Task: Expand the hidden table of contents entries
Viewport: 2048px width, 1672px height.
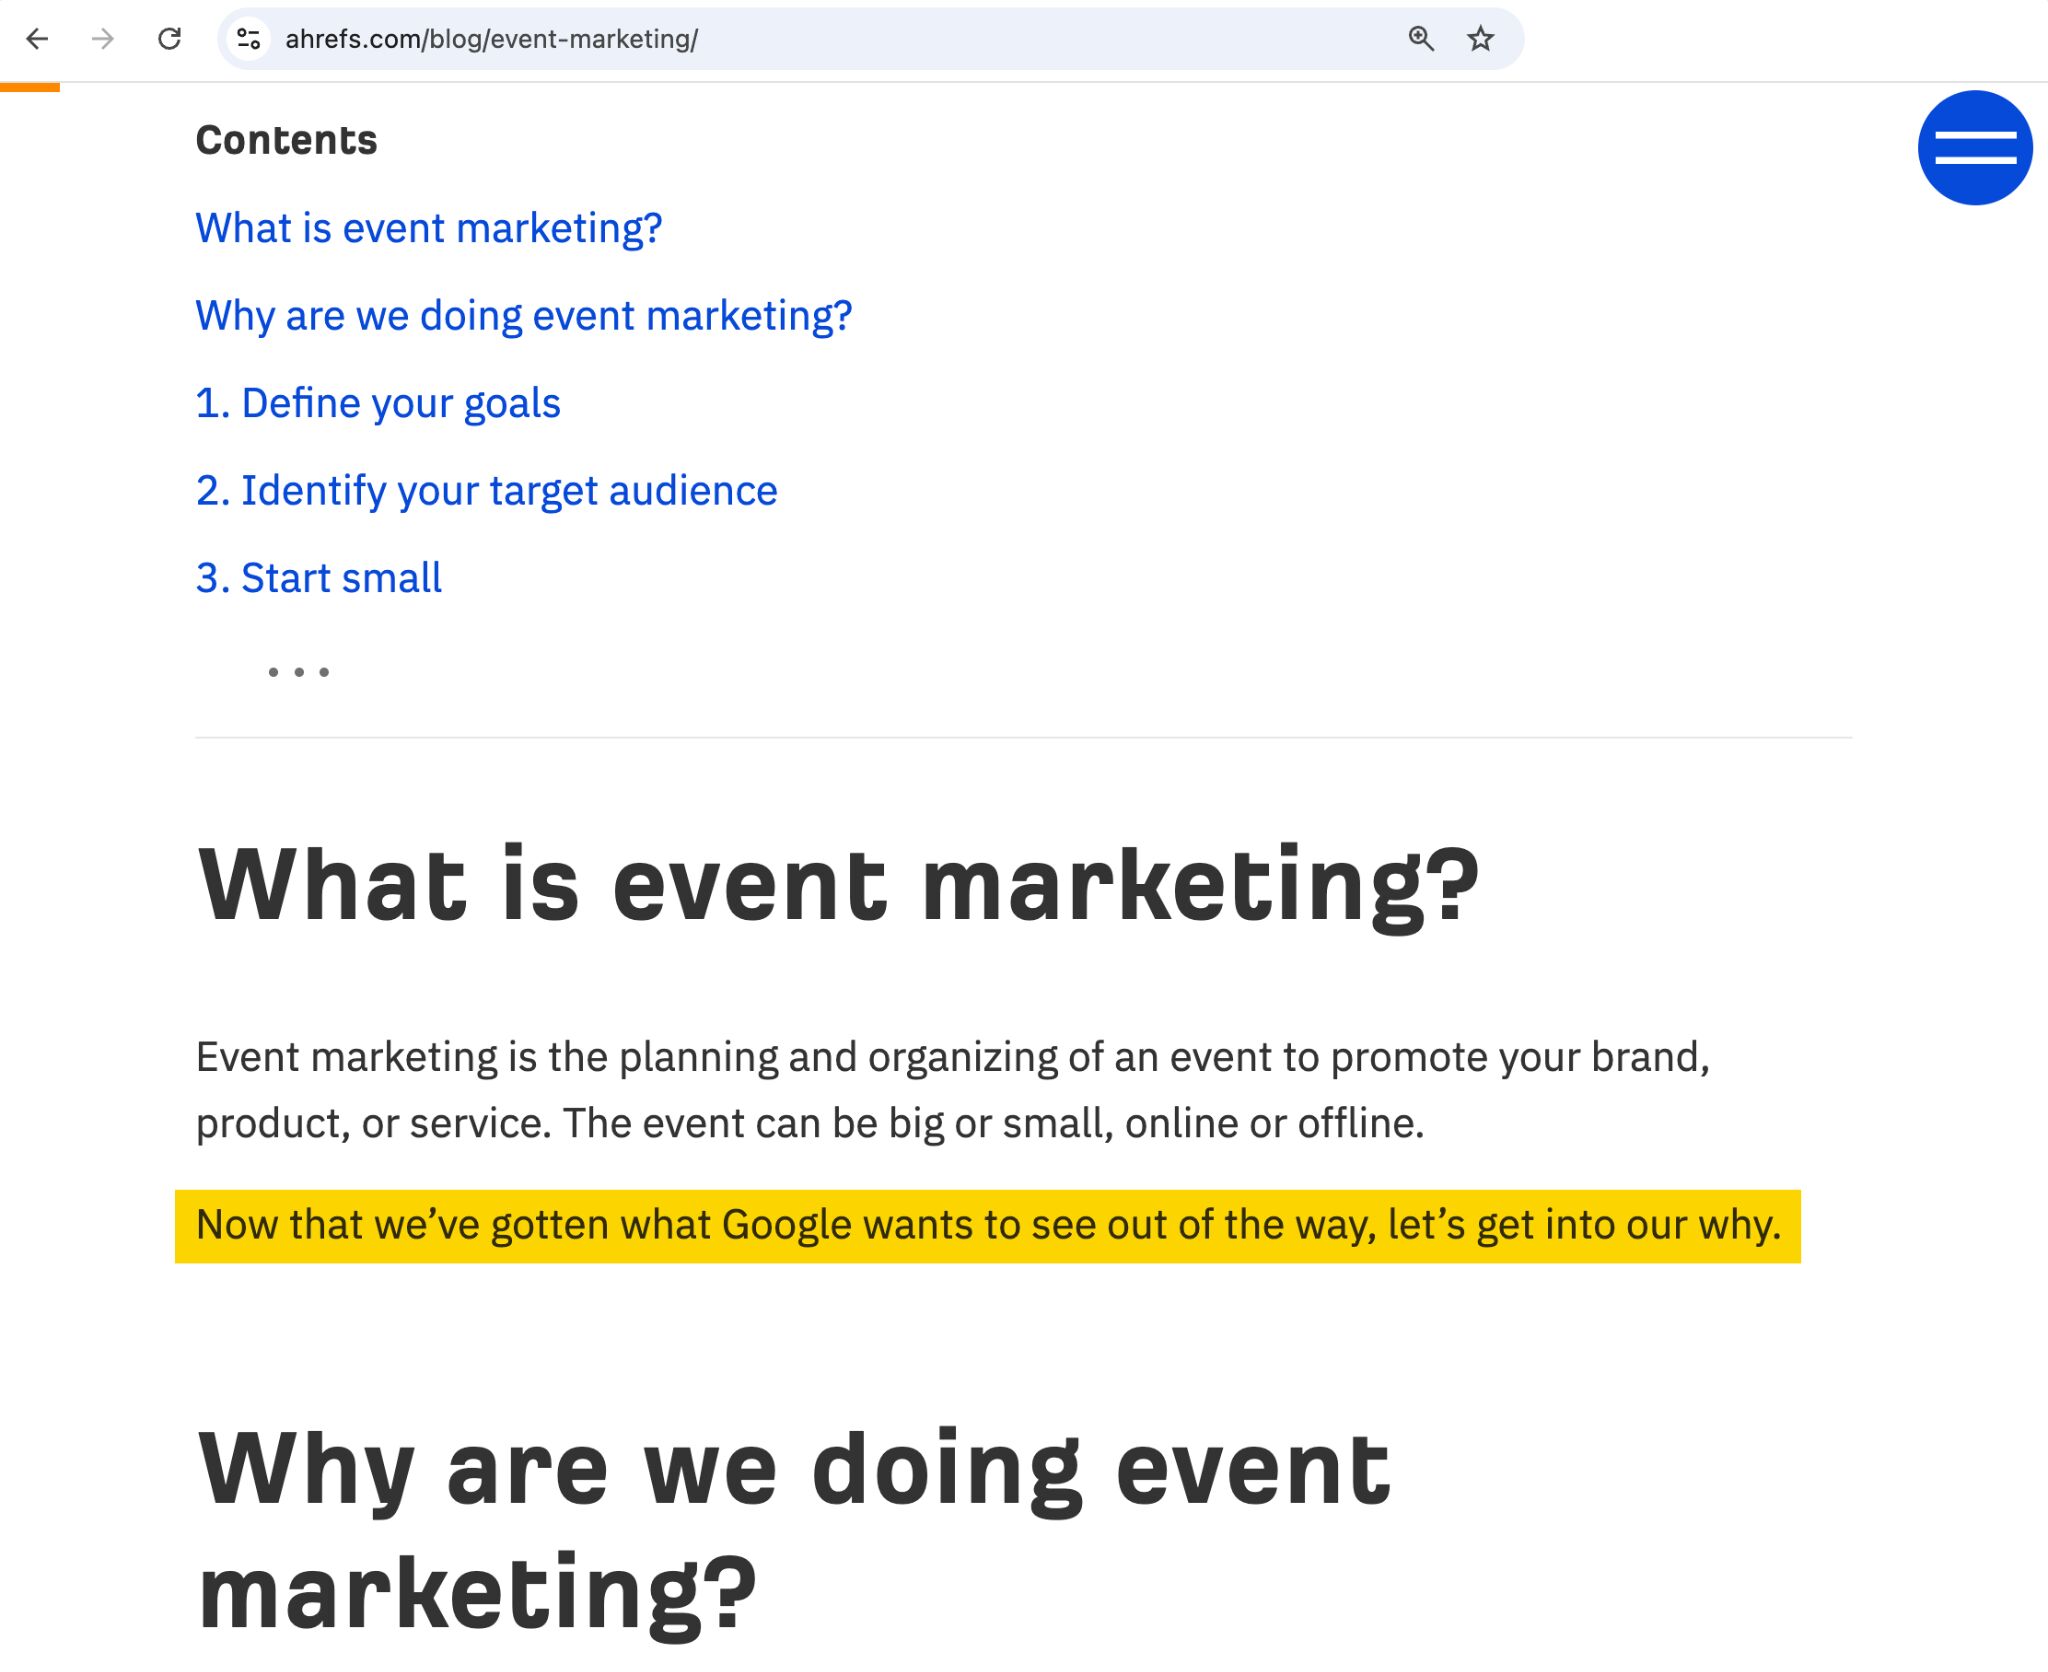Action: click(300, 670)
